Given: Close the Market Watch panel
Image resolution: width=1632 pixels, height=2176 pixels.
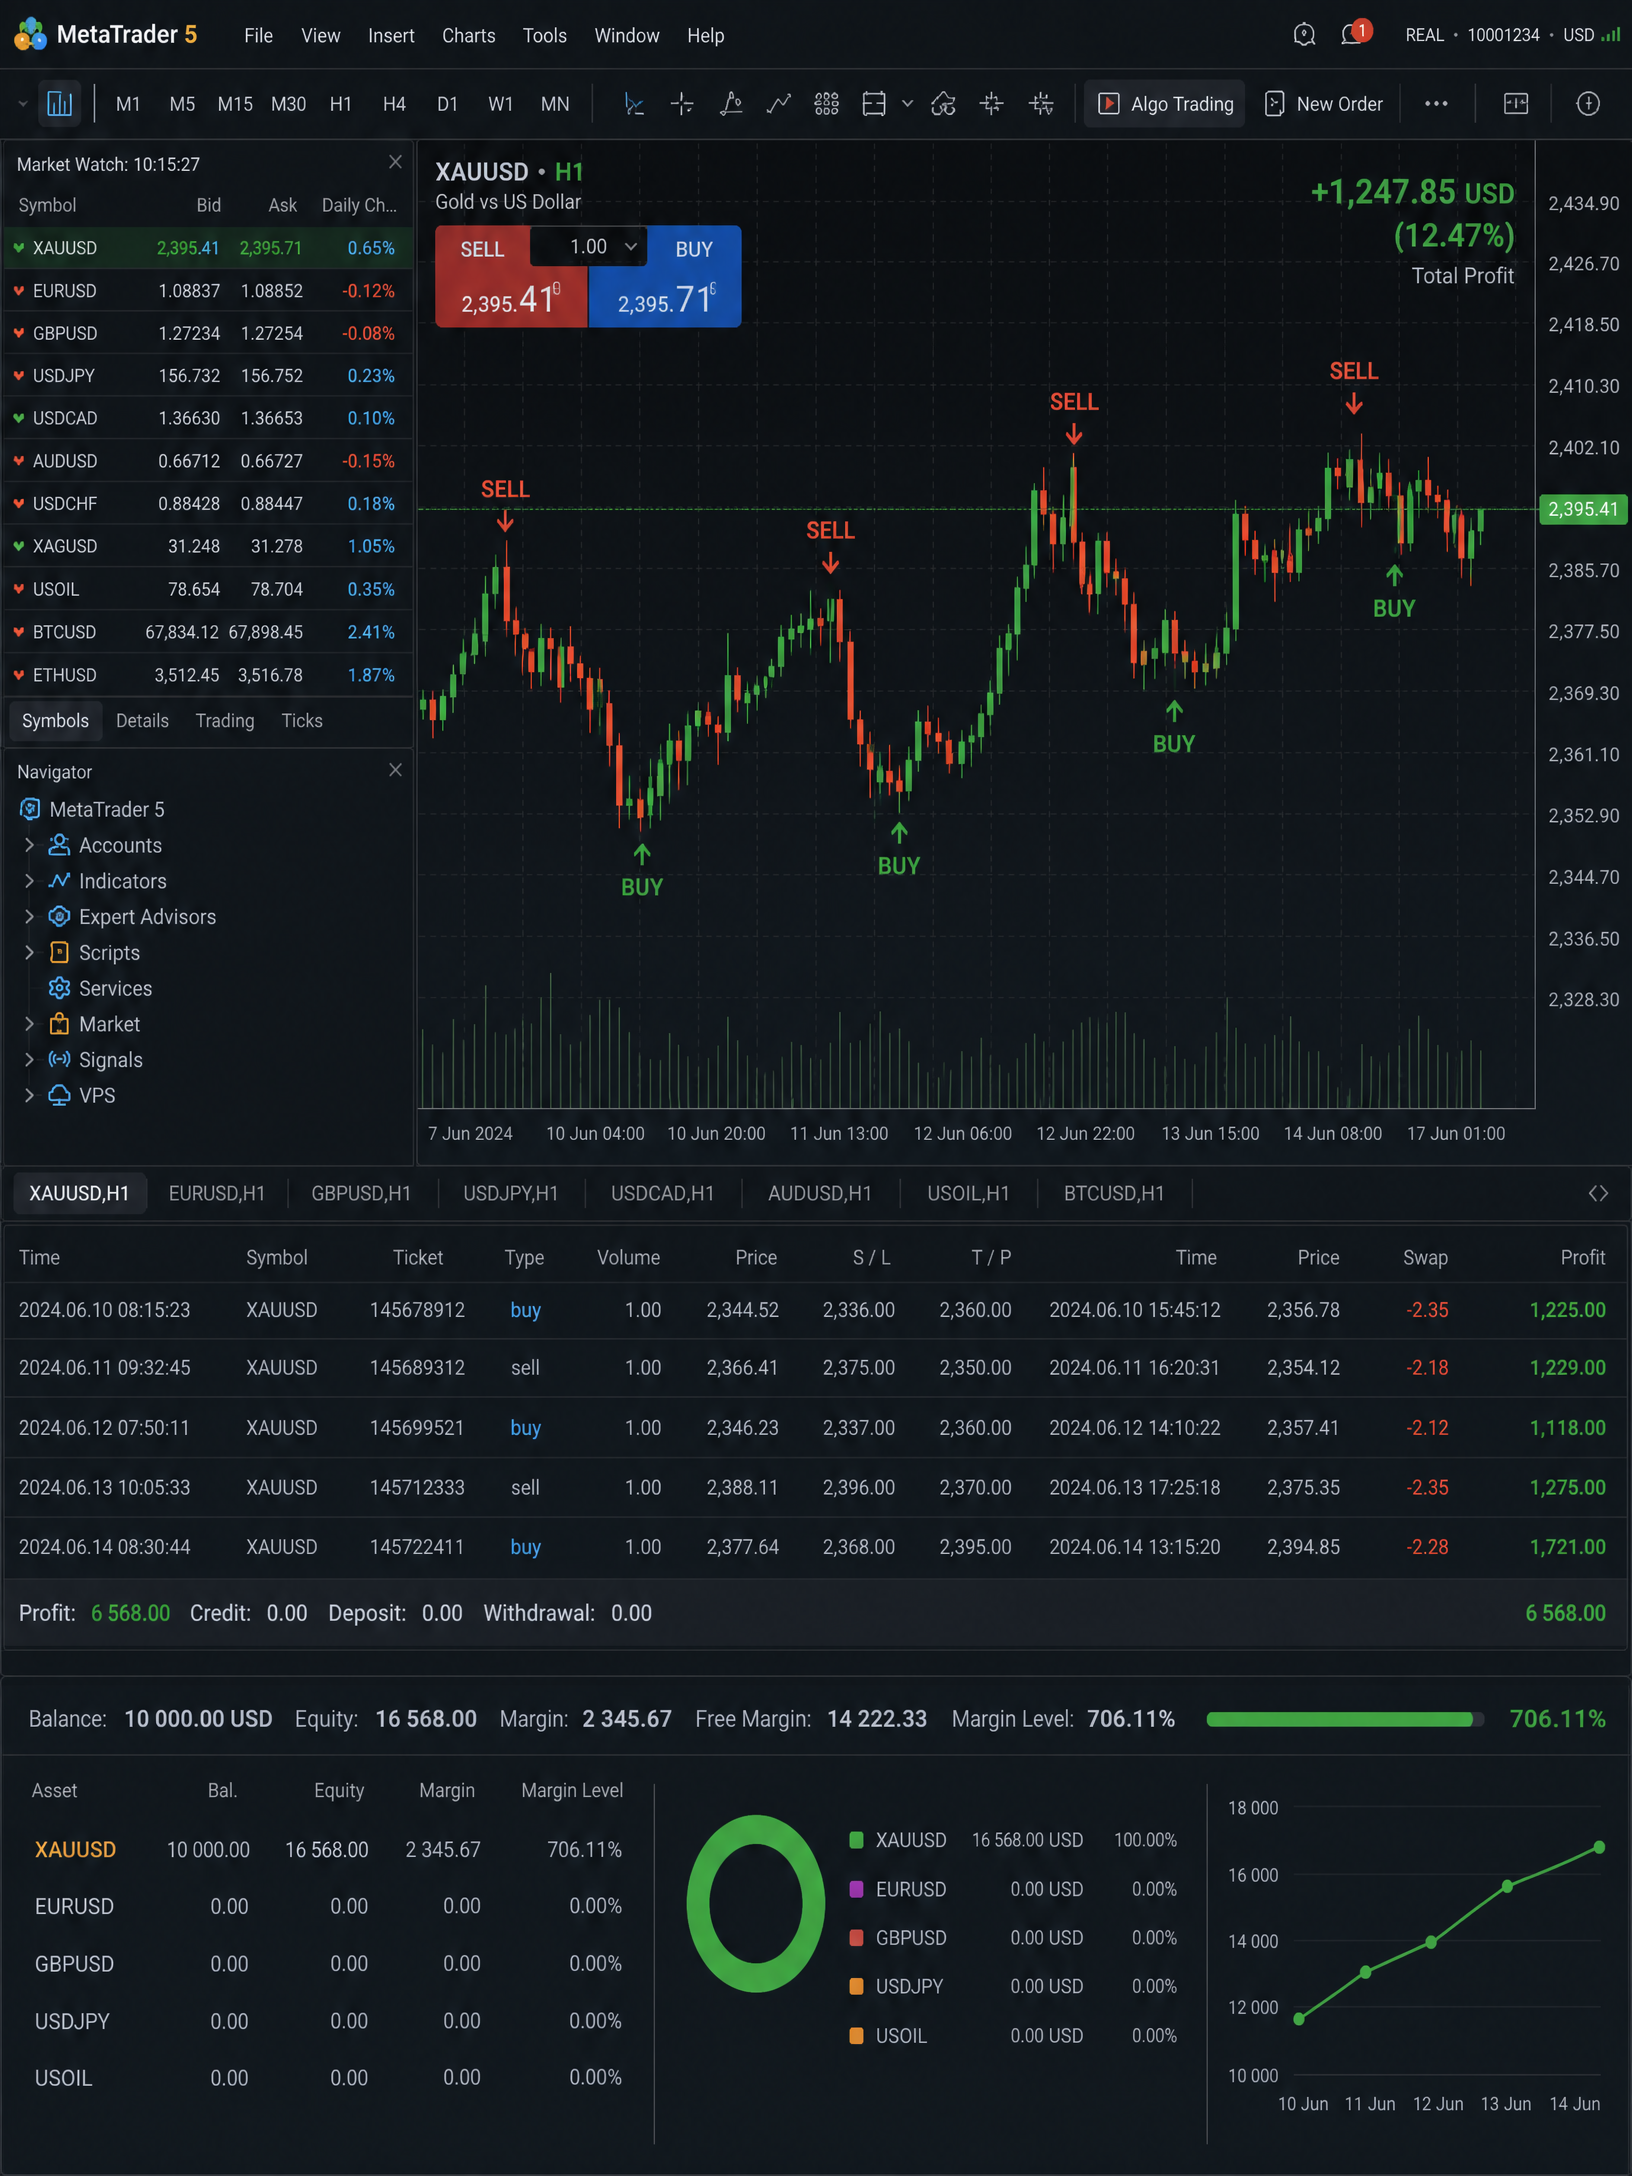Looking at the screenshot, I should pyautogui.click(x=395, y=162).
